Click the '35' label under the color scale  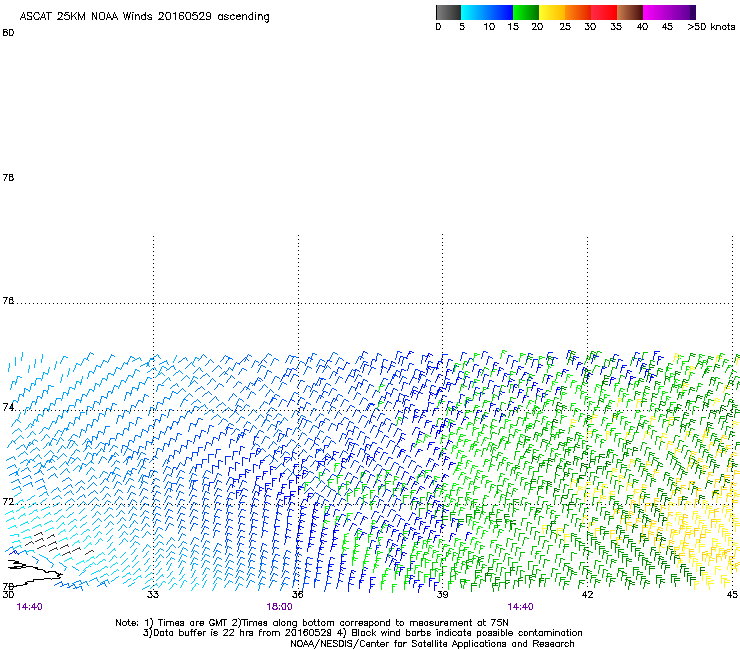(616, 26)
